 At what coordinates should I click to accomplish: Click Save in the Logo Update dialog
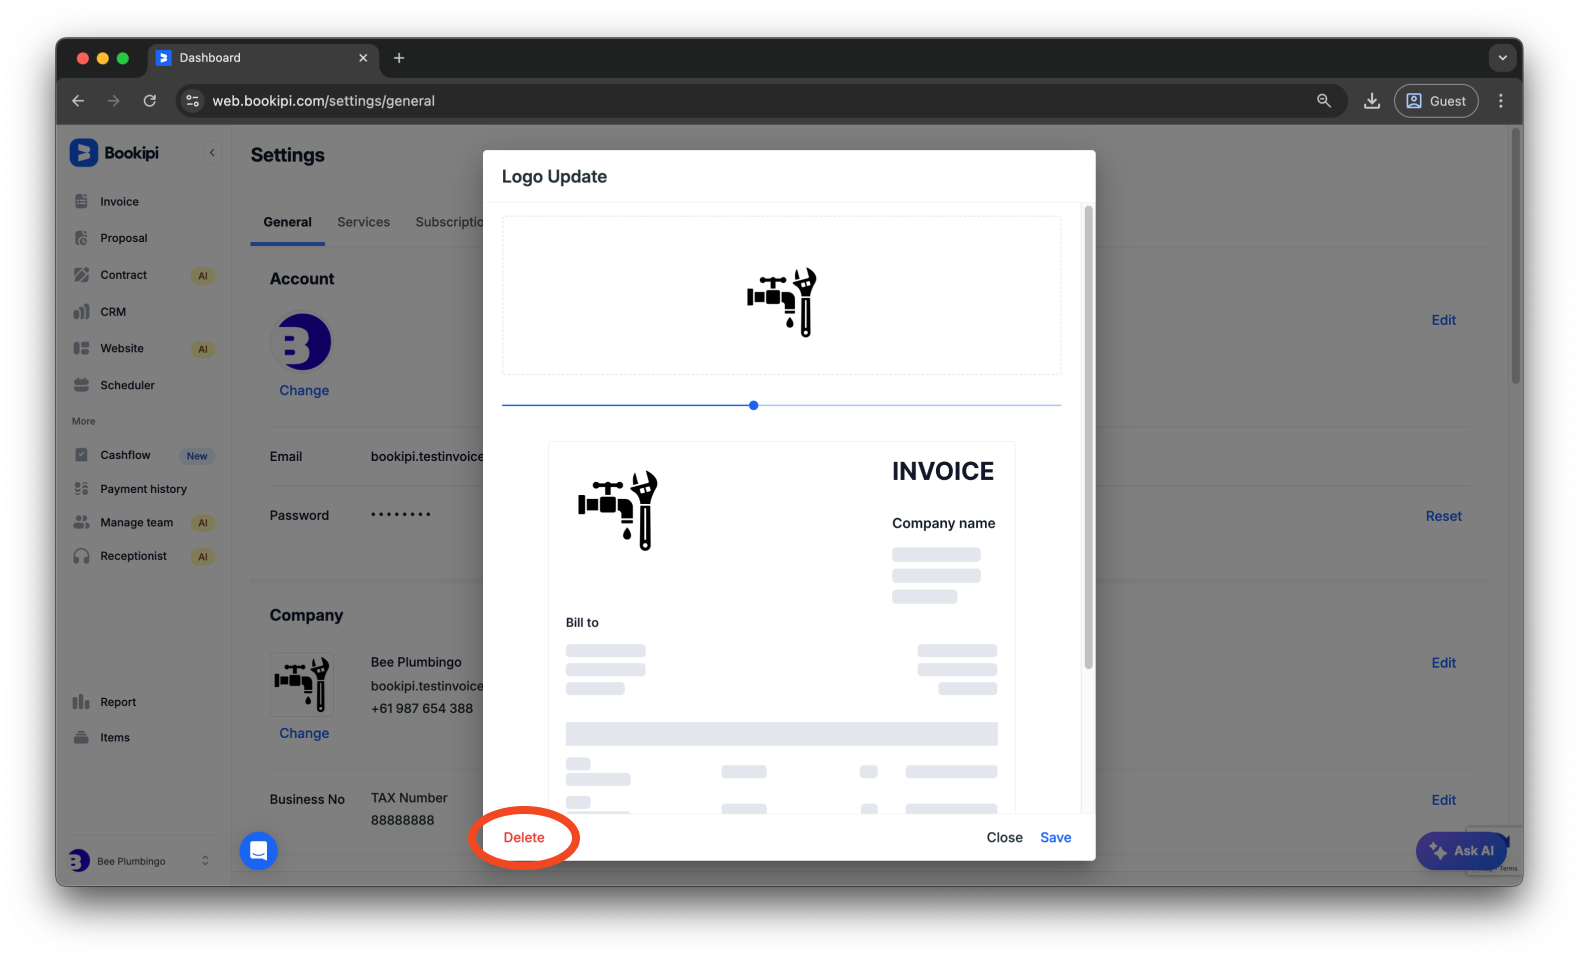click(1055, 838)
